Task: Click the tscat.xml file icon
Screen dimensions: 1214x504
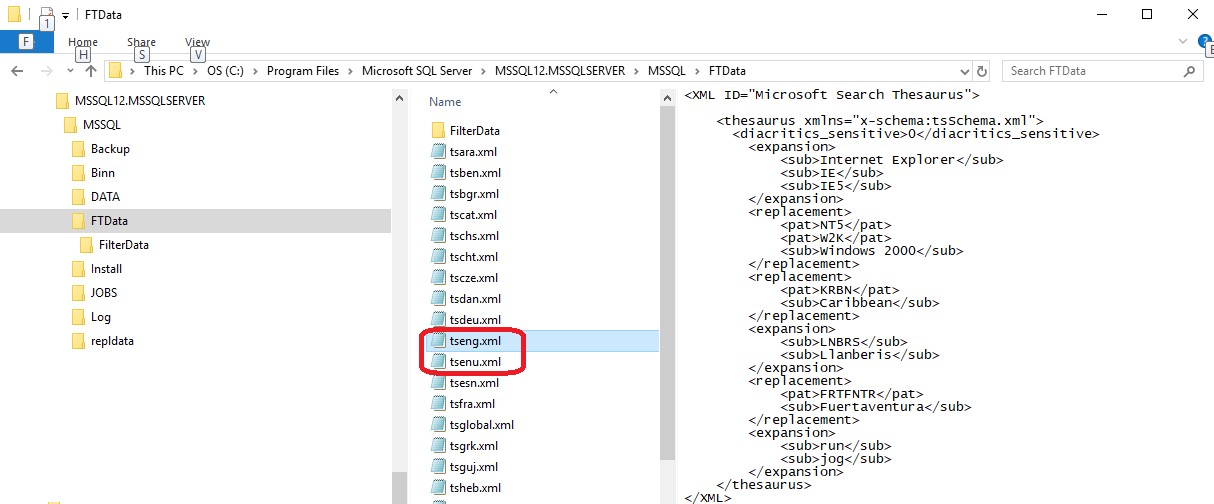Action: 438,215
